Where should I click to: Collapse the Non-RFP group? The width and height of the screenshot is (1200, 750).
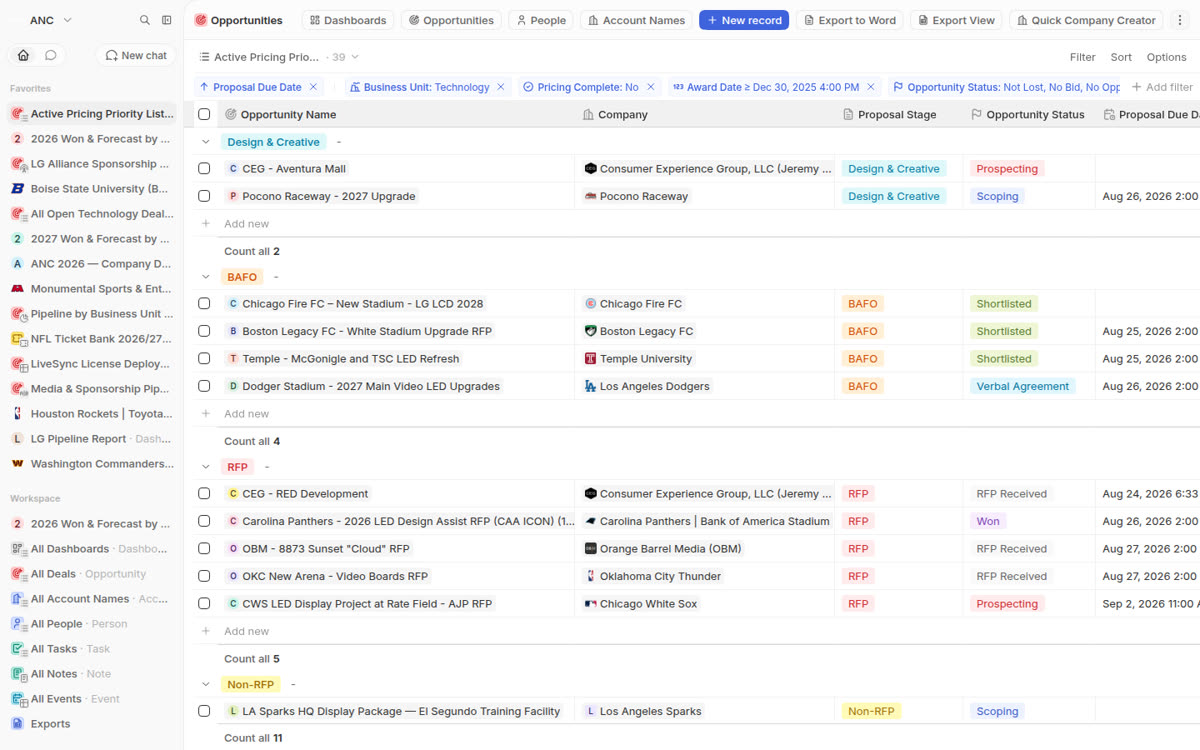click(206, 684)
